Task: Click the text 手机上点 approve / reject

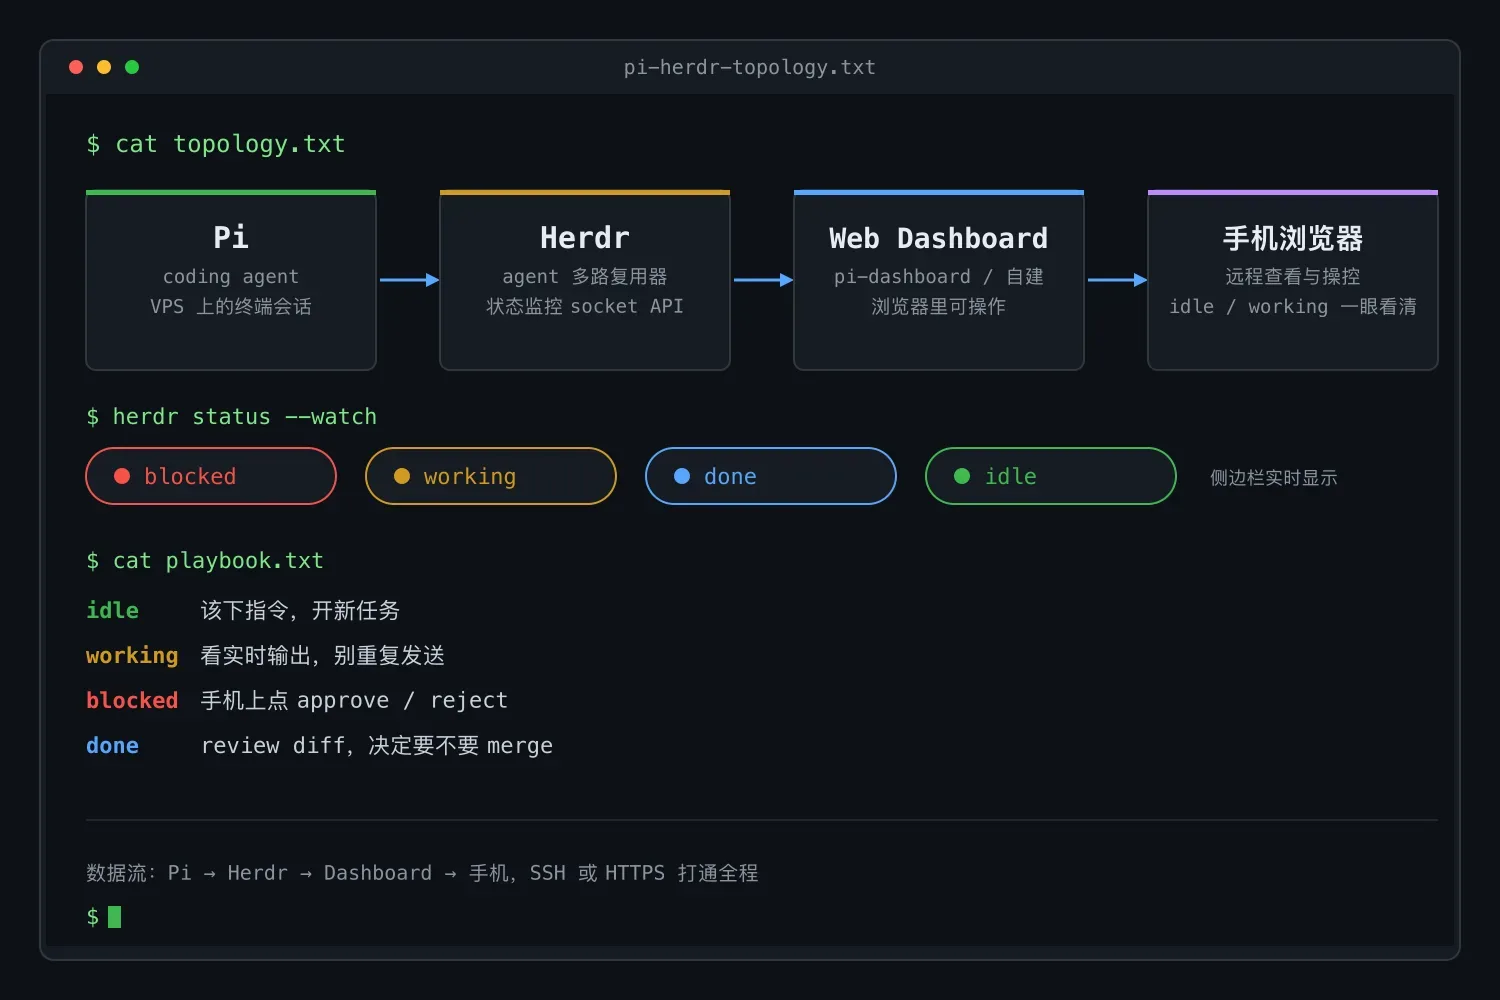Action: (x=354, y=700)
